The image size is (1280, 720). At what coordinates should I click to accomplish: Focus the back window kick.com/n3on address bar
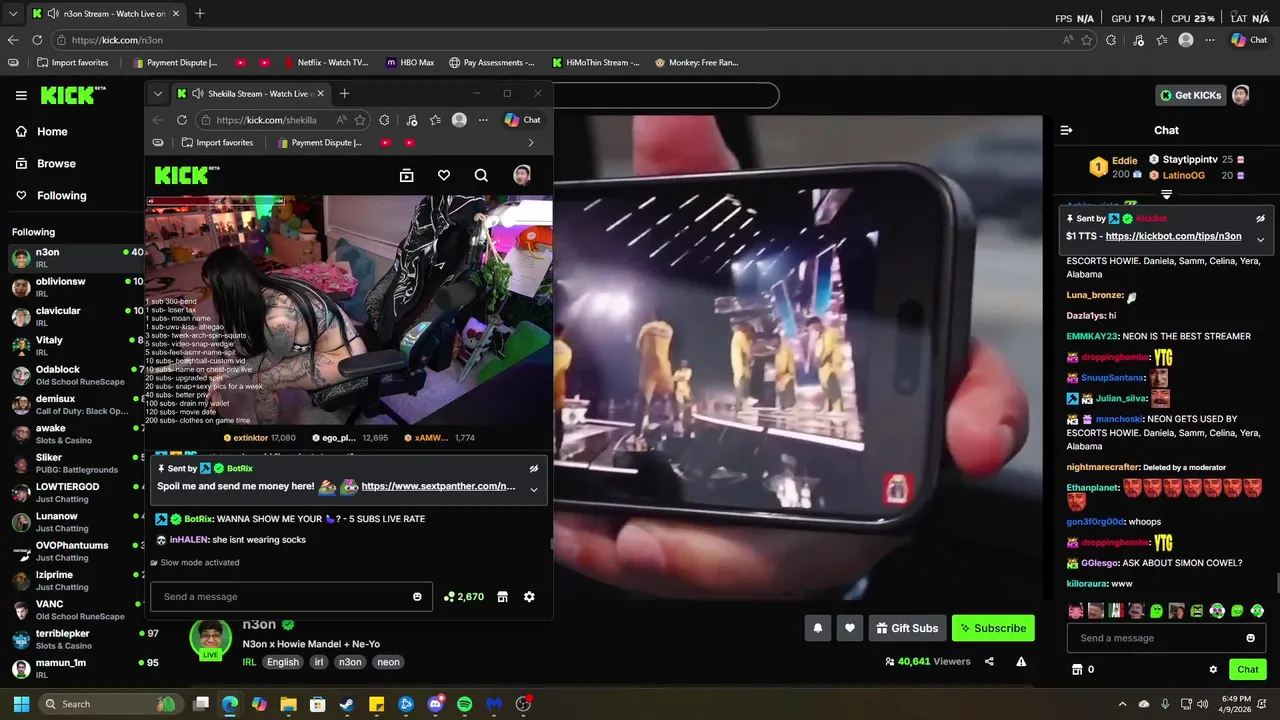point(560,40)
